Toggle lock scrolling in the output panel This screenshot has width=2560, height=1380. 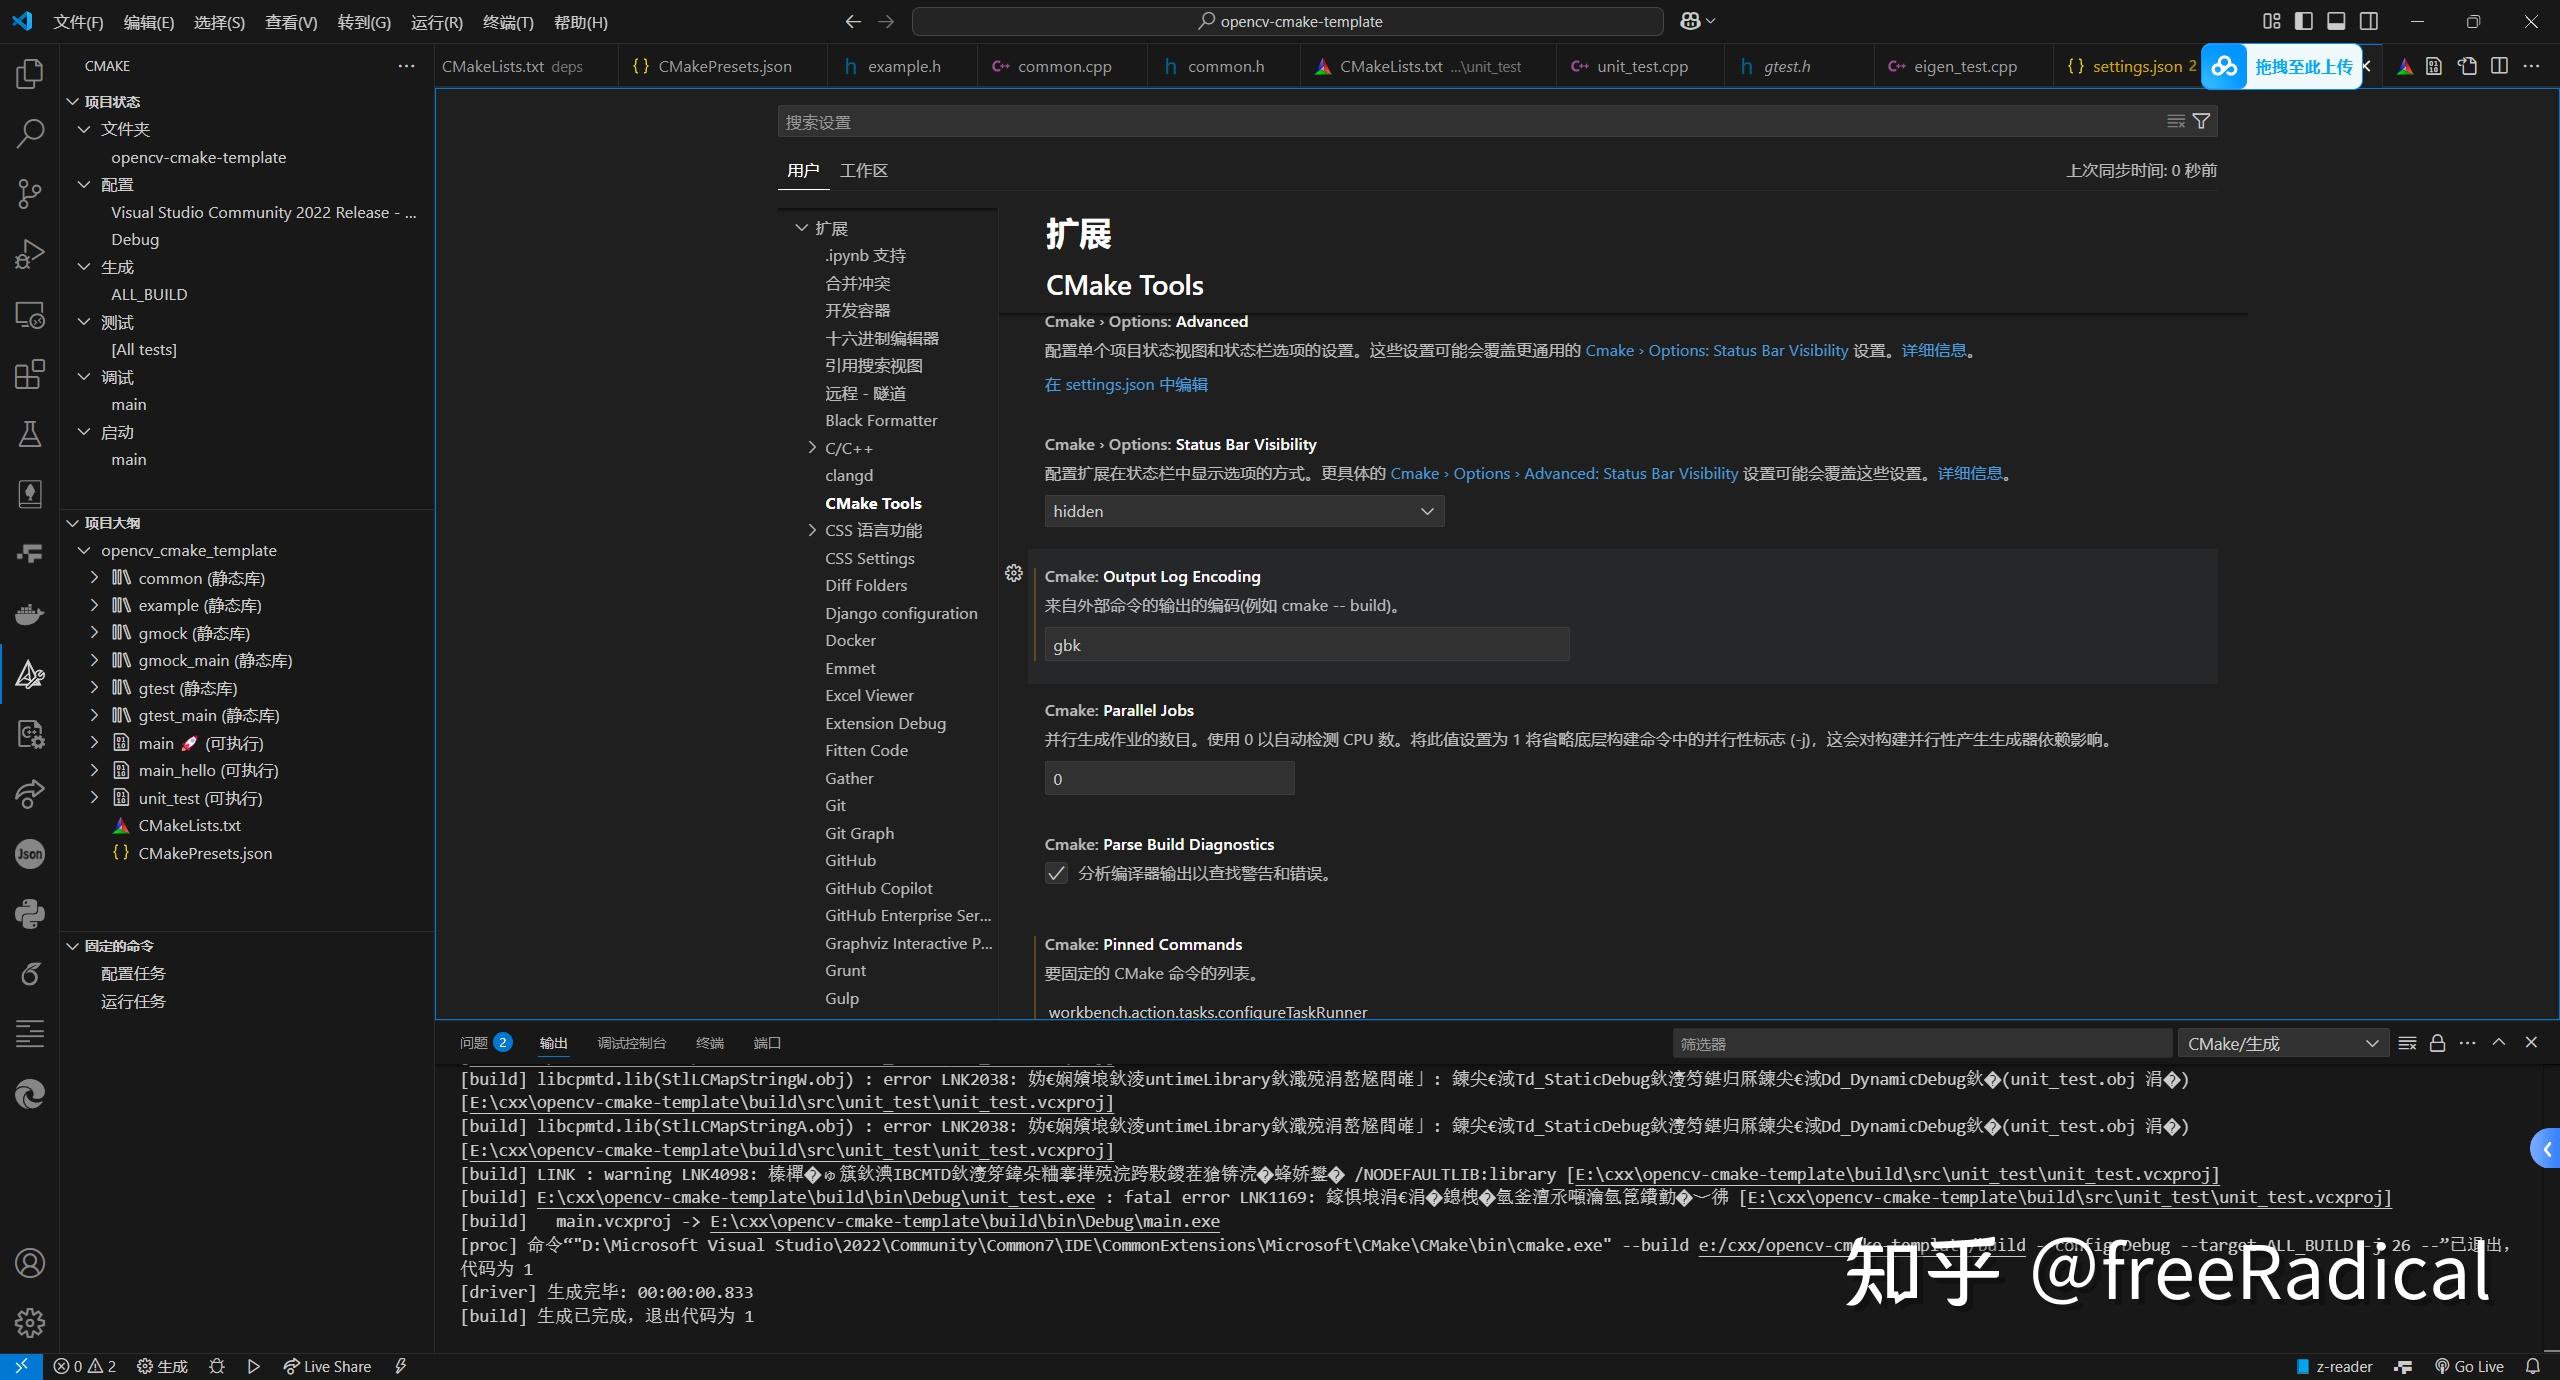click(2437, 1043)
